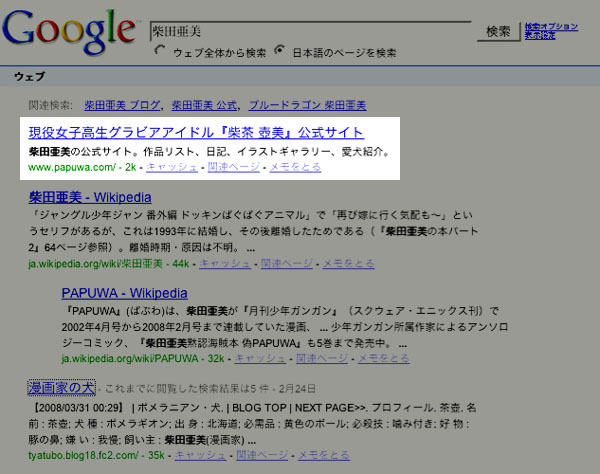Image resolution: width=600 pixels, height=474 pixels.
Task: Click the 関連検索: label
Action: point(51,105)
